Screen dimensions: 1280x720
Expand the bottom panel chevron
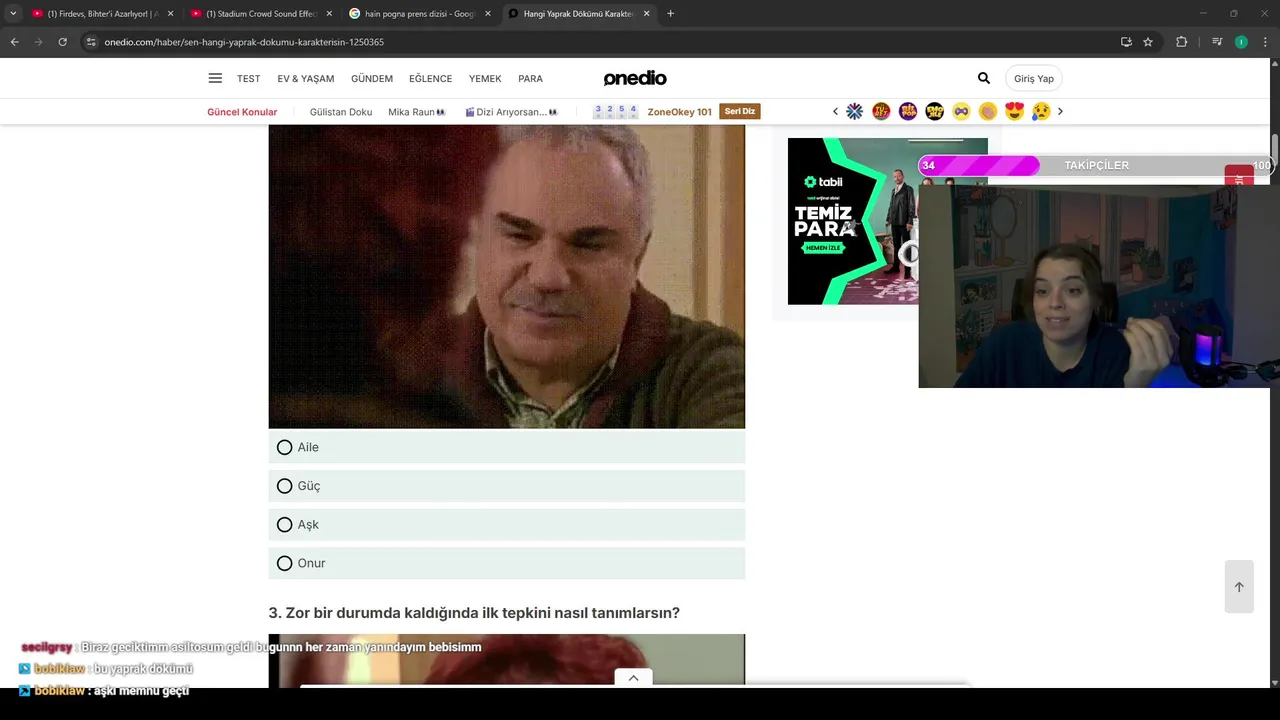point(633,678)
